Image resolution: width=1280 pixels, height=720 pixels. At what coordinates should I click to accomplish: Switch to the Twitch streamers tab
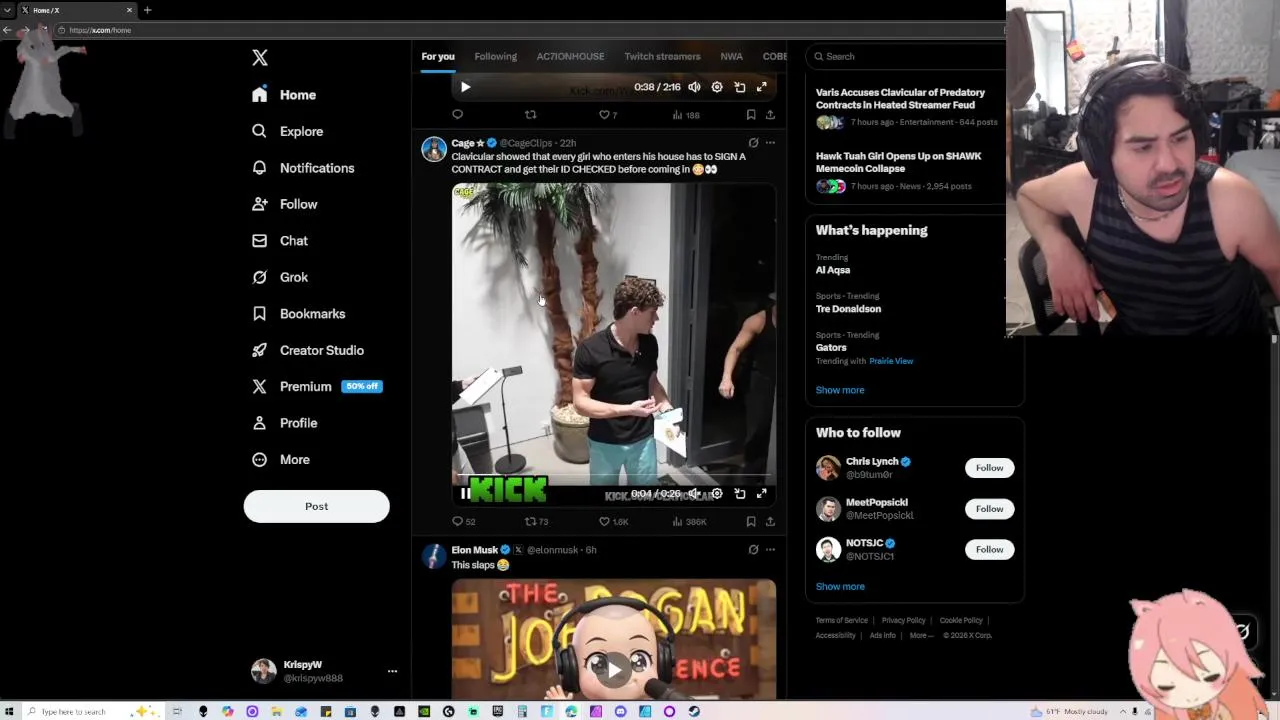tap(662, 57)
